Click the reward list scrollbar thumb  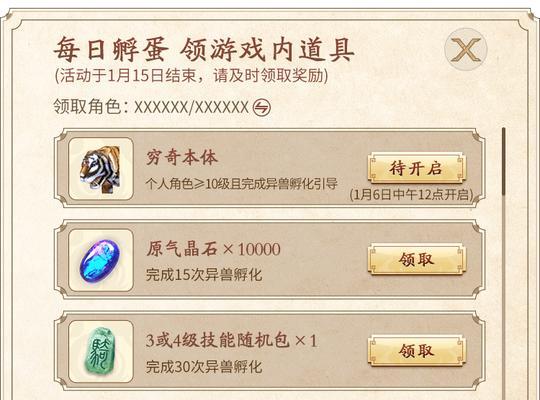[503, 161]
